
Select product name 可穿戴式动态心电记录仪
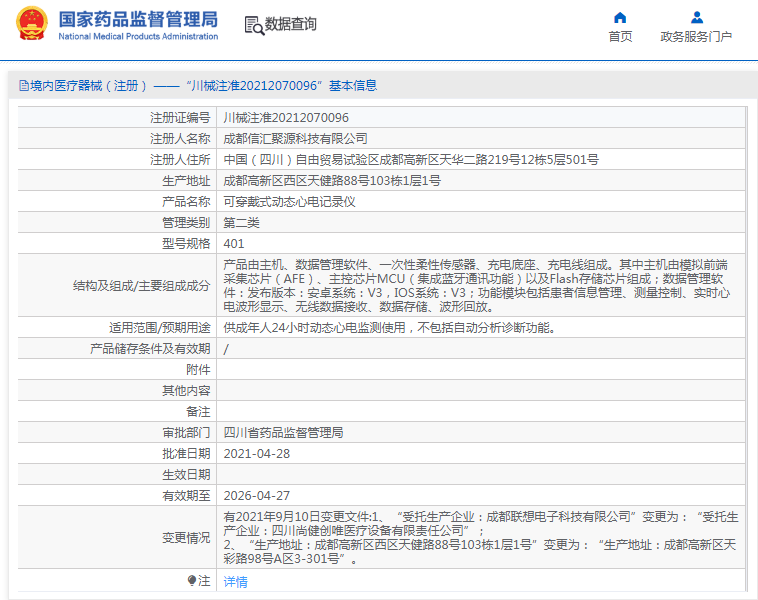pos(289,202)
